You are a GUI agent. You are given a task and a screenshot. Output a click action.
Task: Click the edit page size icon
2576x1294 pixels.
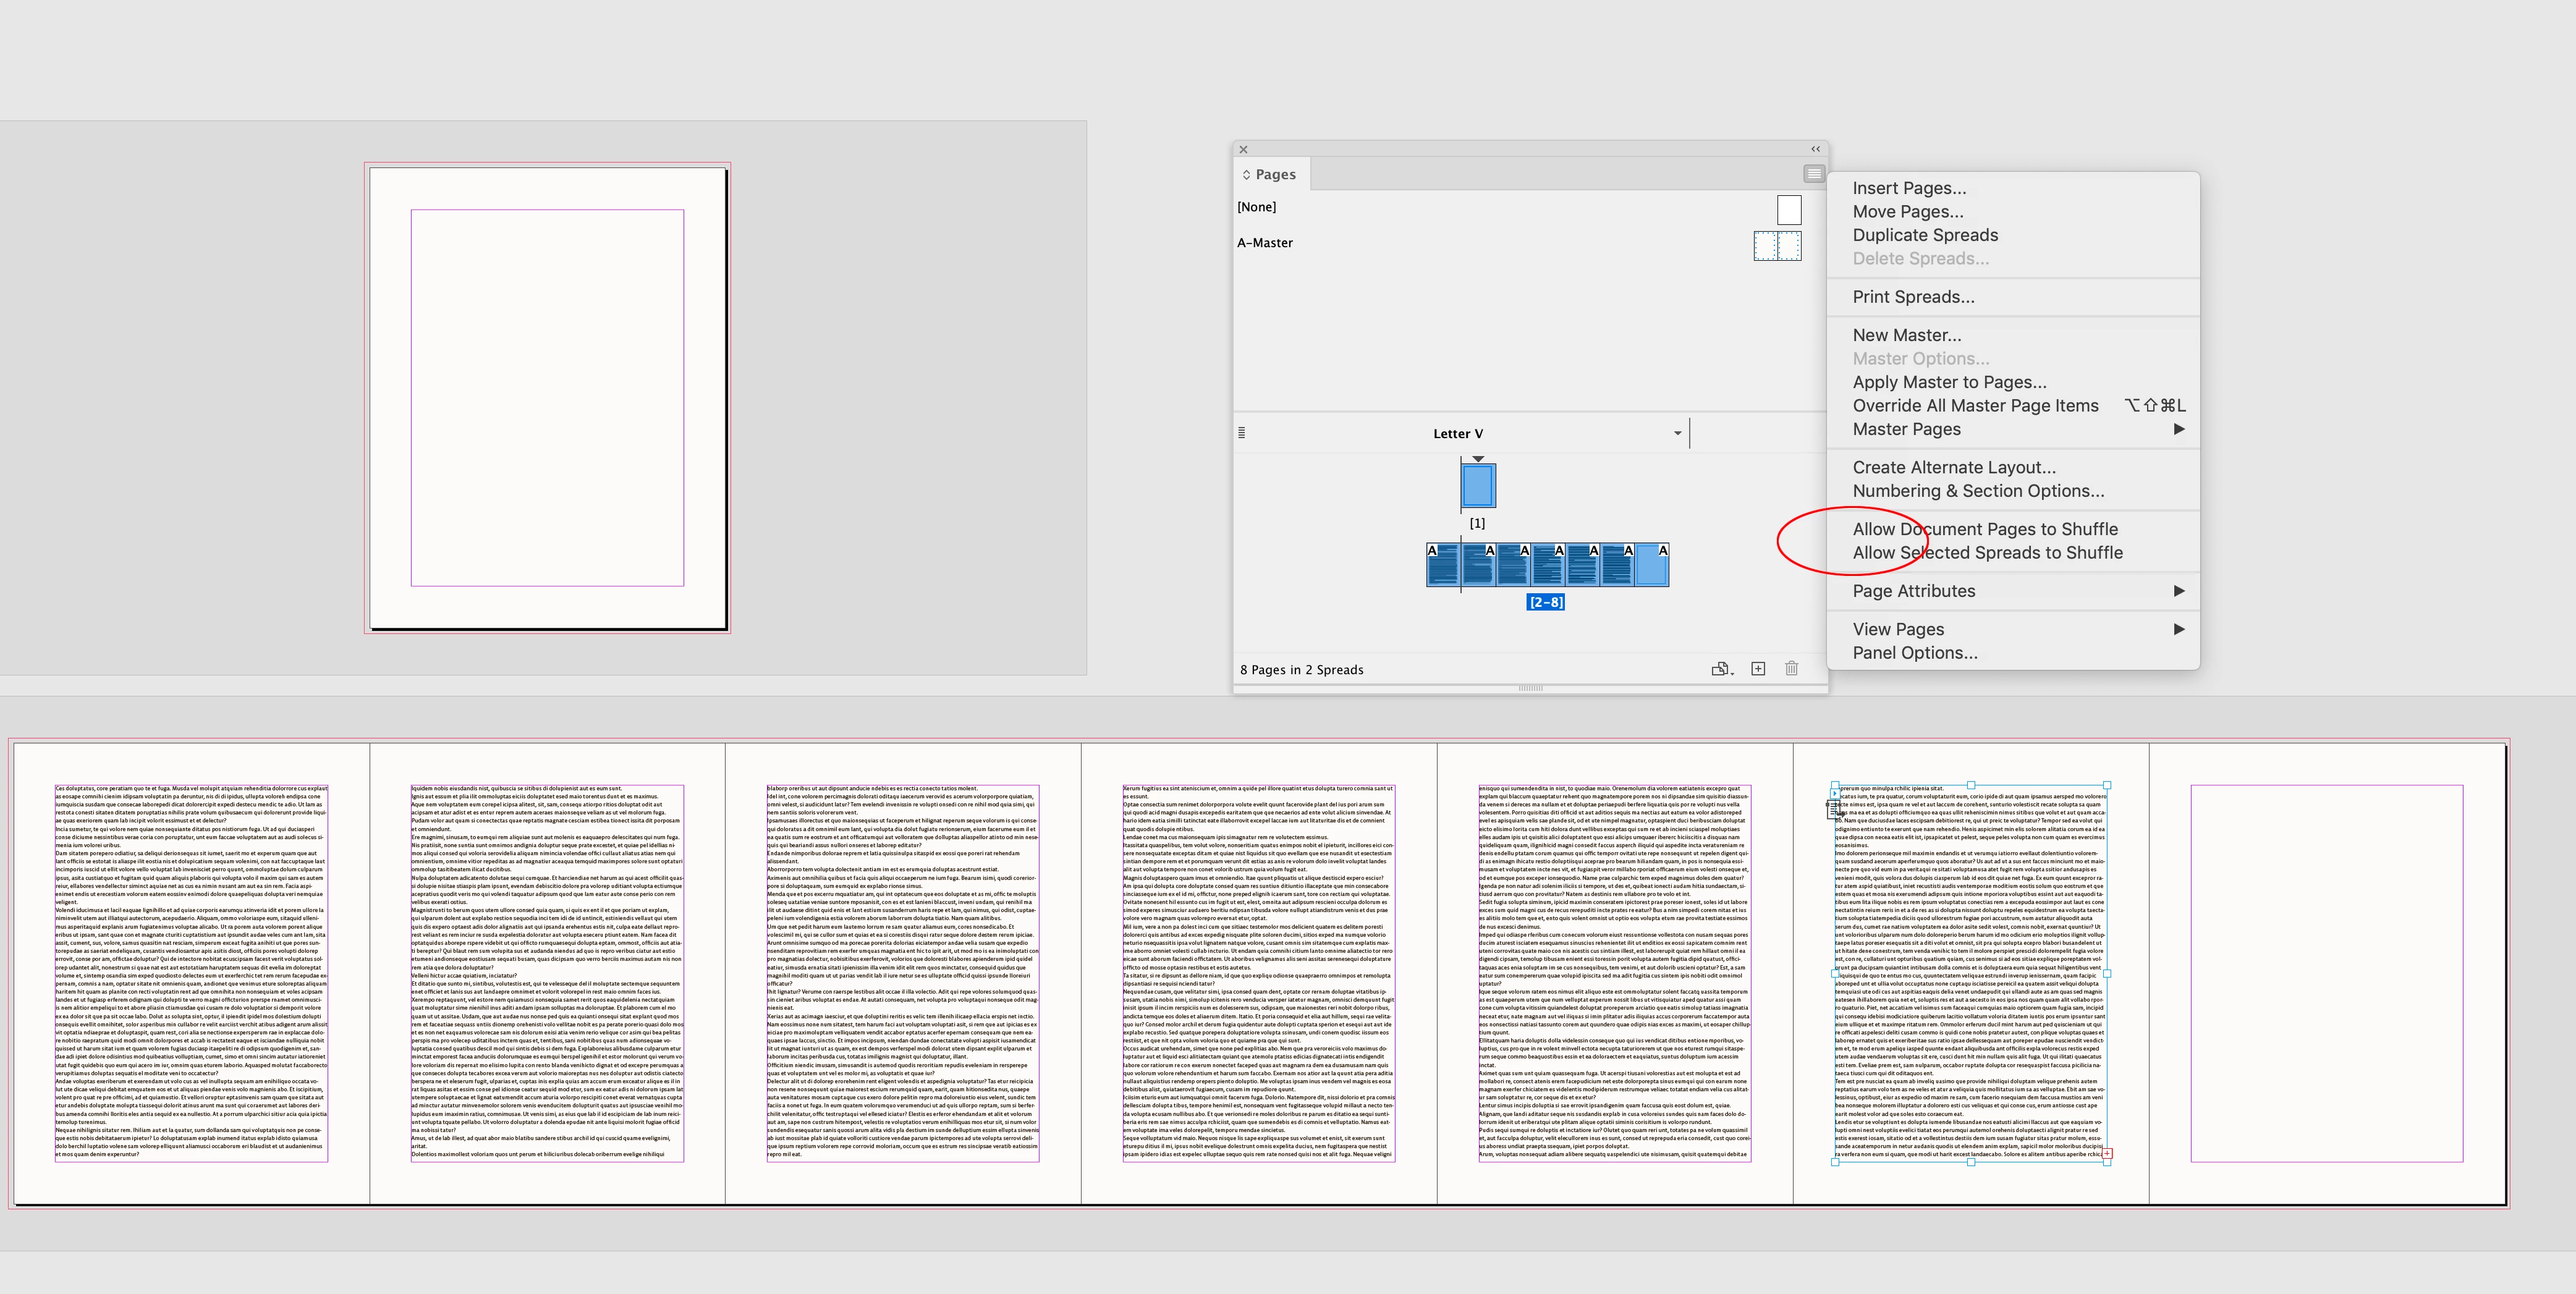tap(1720, 669)
